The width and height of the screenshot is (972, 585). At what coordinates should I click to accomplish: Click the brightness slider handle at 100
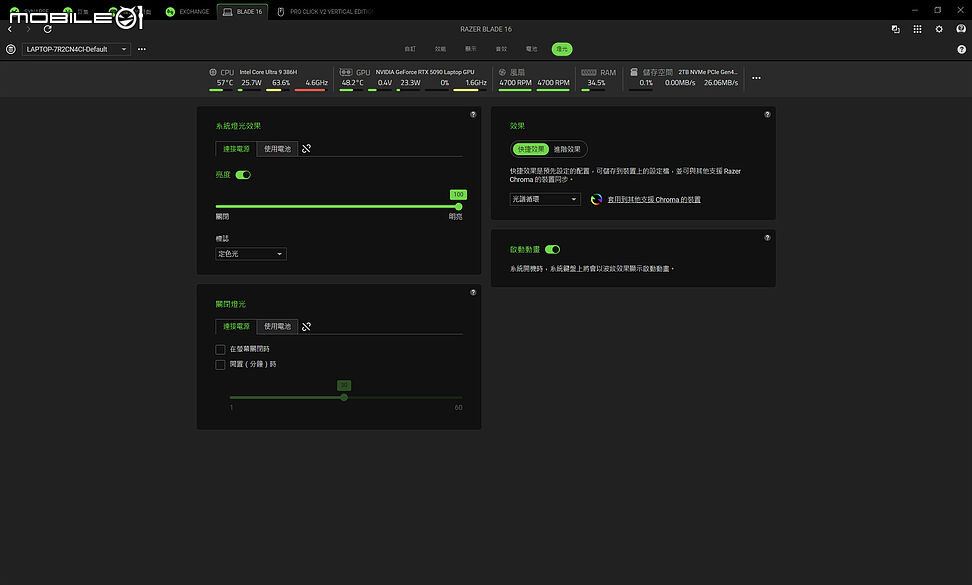[459, 206]
